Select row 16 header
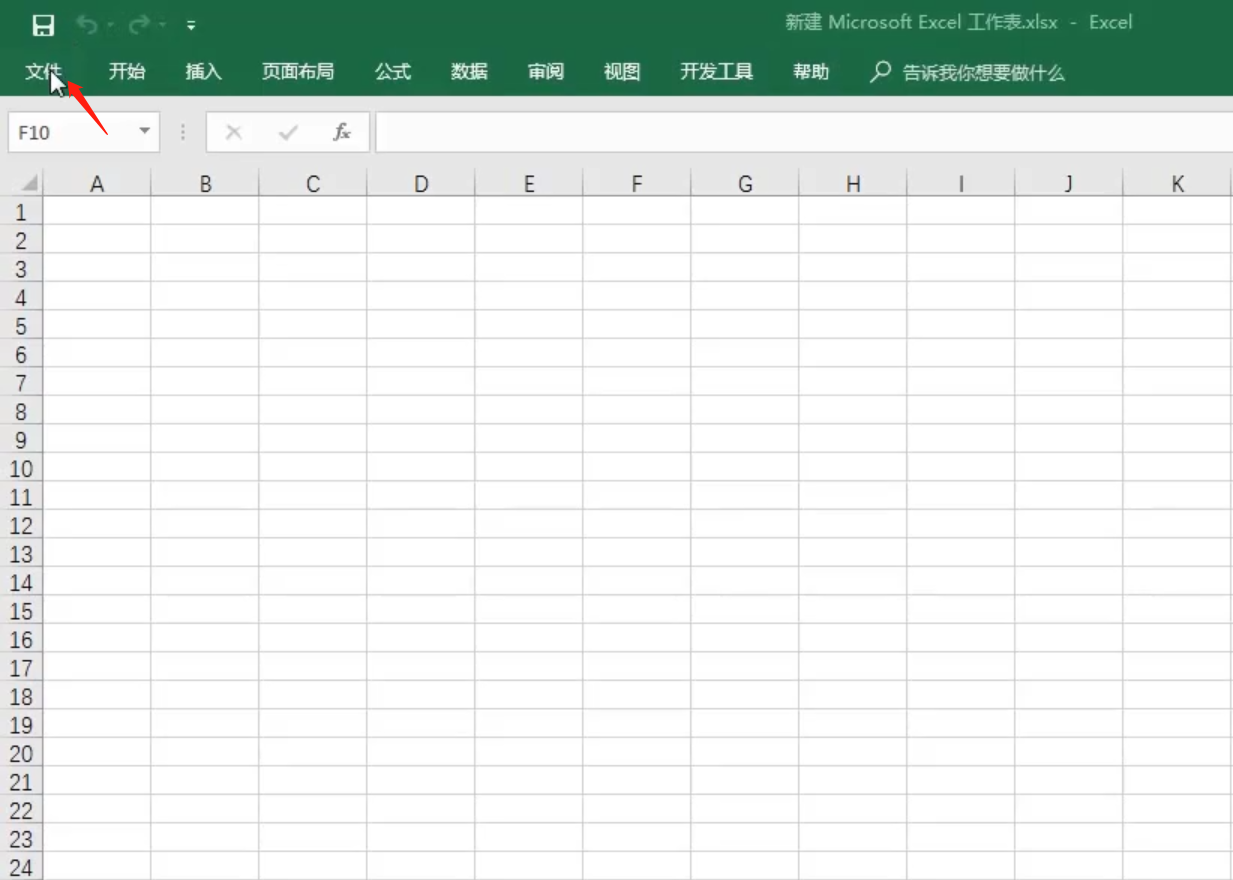1233x880 pixels. (x=21, y=639)
